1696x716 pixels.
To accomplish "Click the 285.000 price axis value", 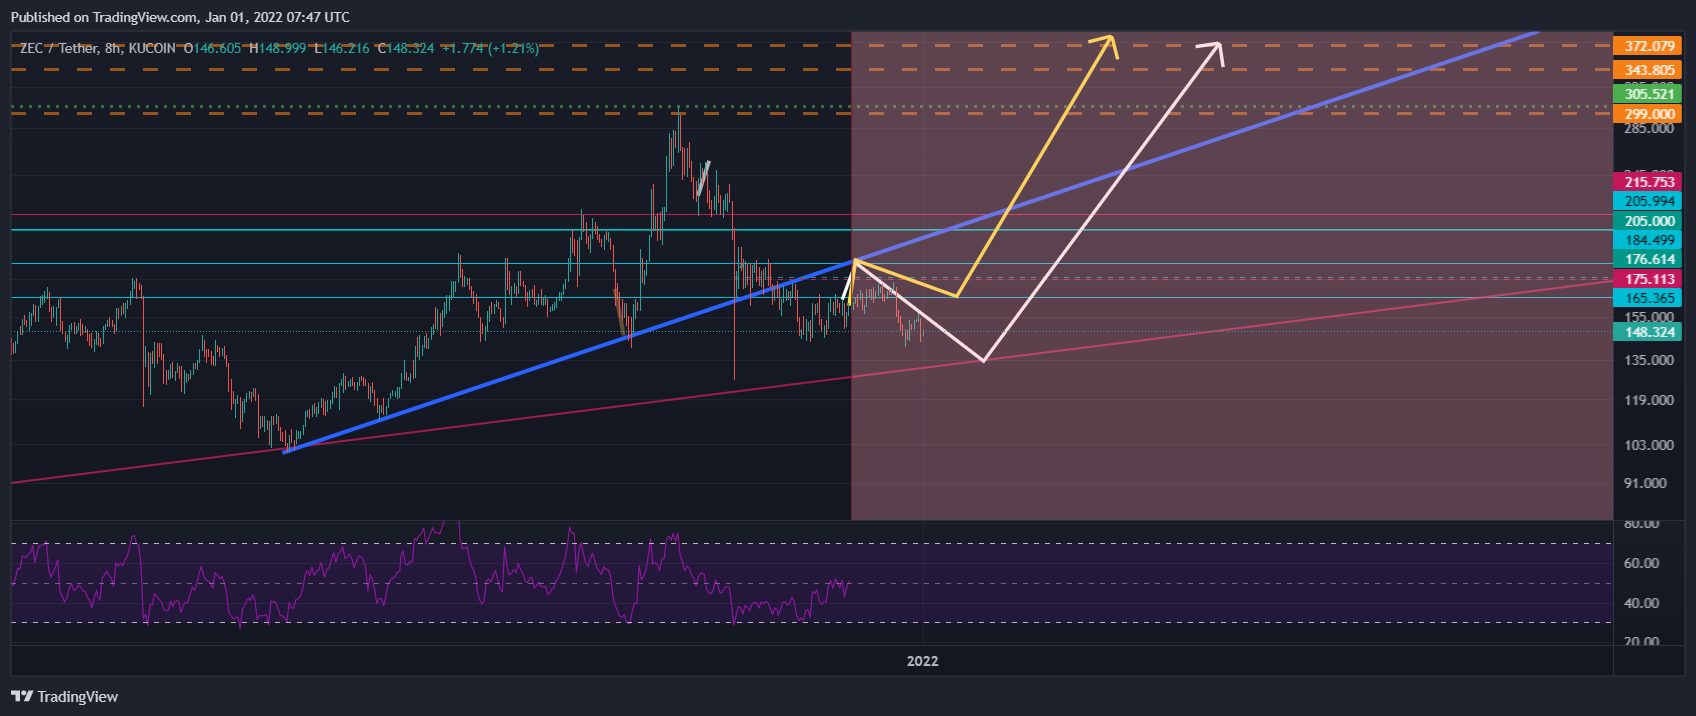I will 1649,129.
